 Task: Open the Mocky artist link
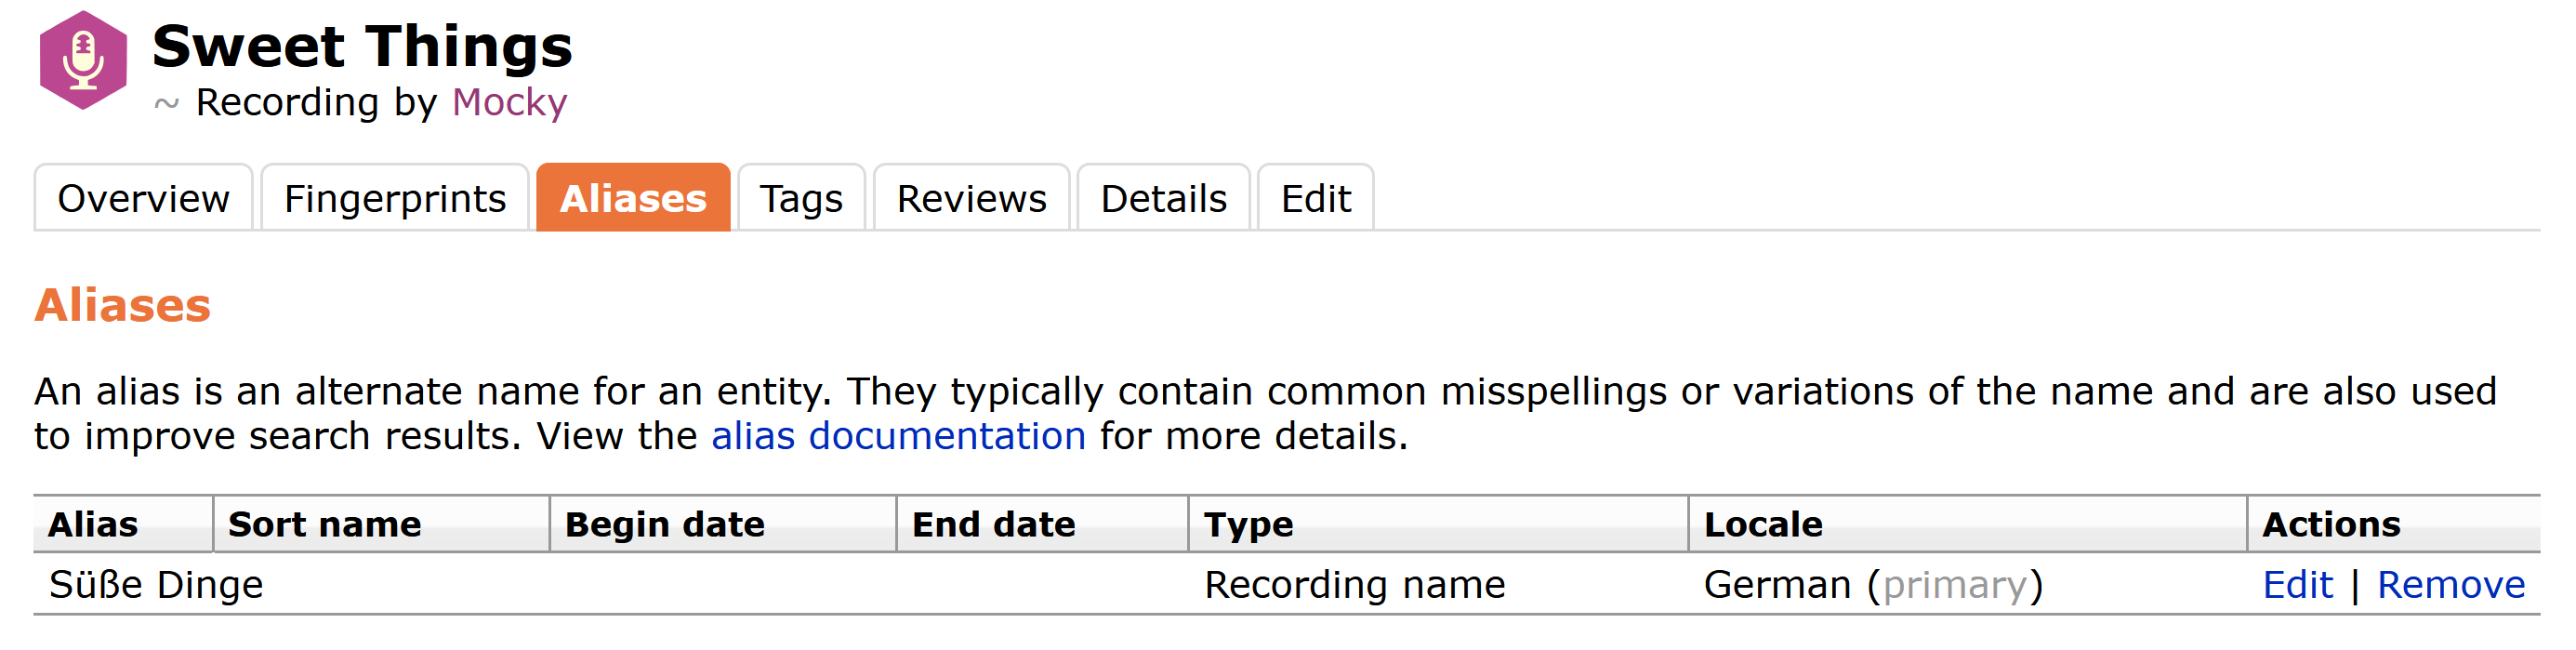pos(509,102)
